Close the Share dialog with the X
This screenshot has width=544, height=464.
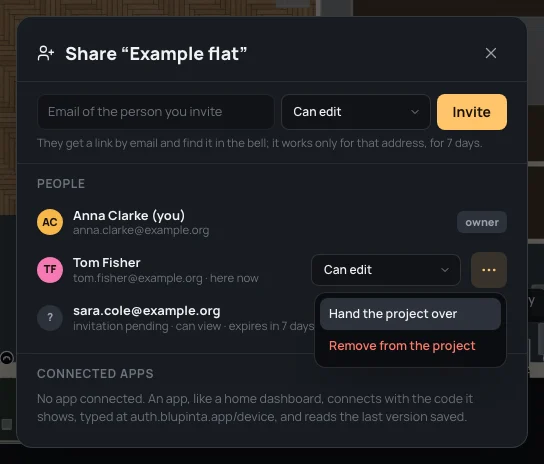pyautogui.click(x=491, y=53)
